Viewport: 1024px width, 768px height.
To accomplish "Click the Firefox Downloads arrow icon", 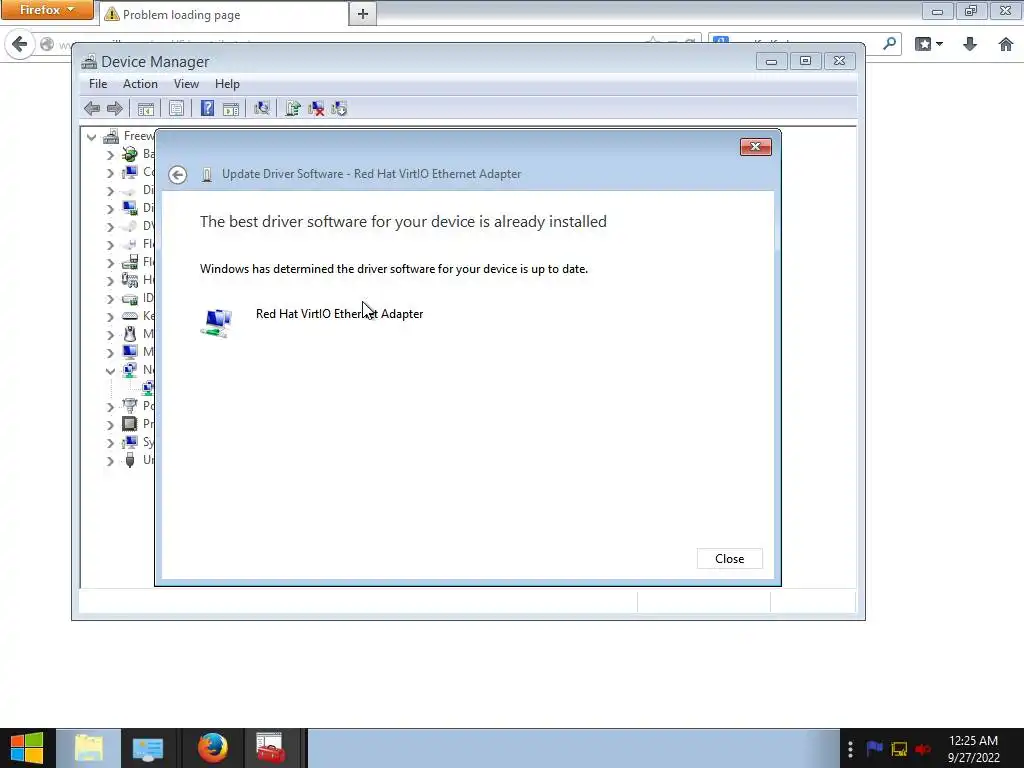I will tap(970, 44).
